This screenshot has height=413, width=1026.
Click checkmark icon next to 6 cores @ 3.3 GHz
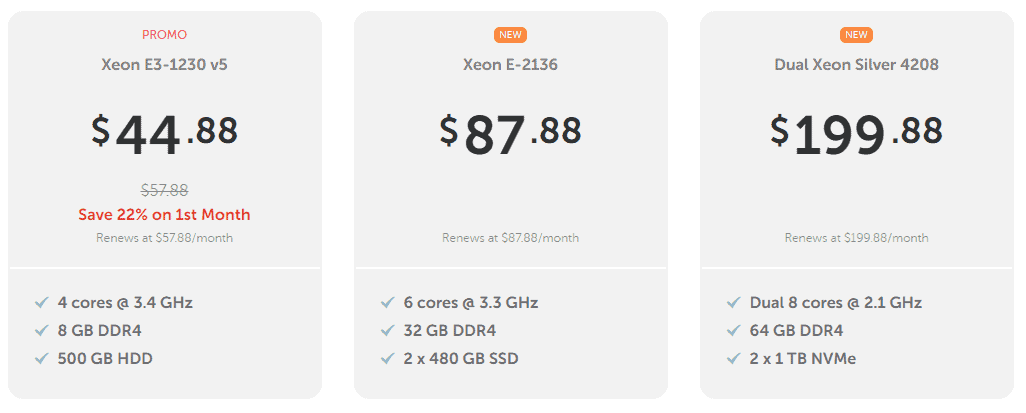point(388,302)
